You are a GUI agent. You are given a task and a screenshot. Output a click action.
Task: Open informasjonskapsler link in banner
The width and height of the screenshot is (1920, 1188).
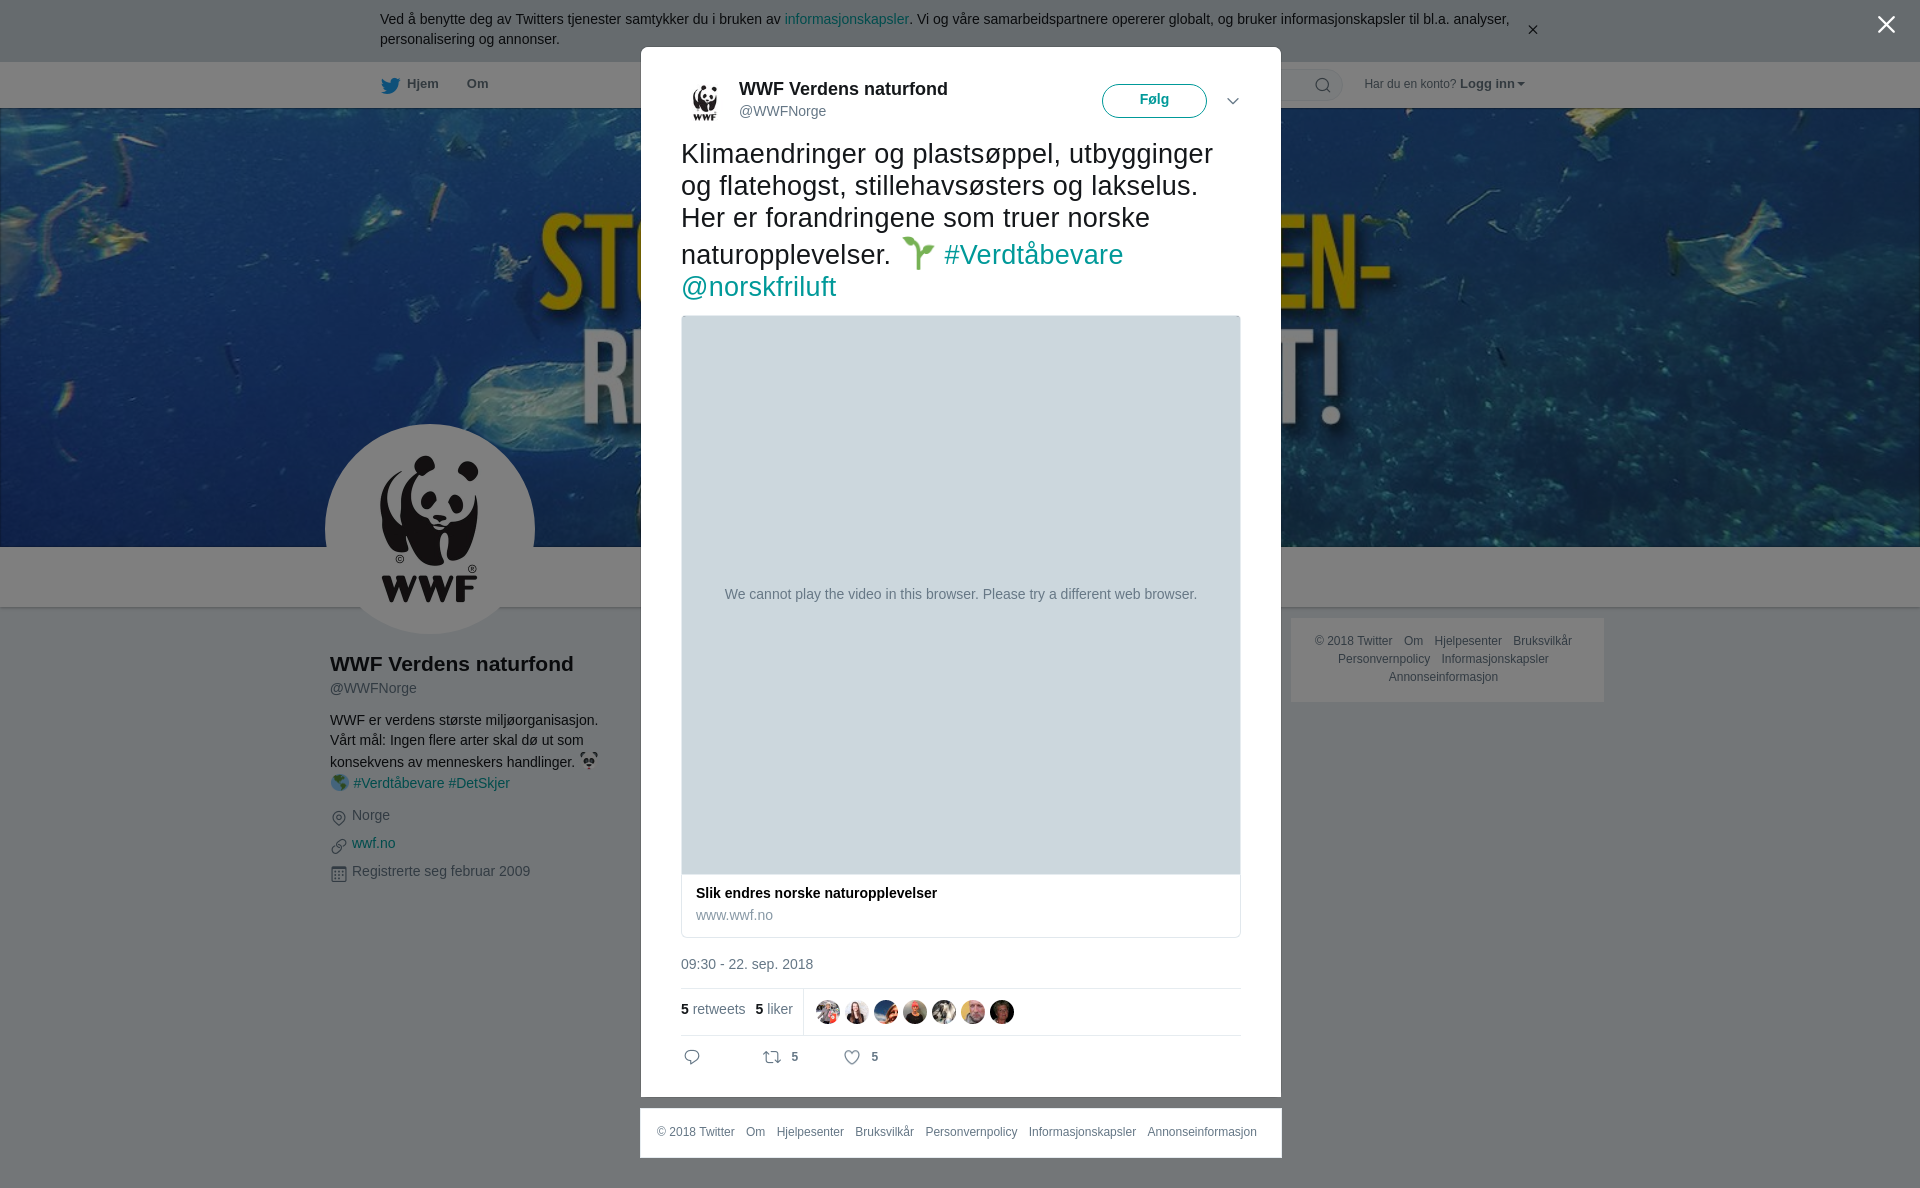coord(846,19)
